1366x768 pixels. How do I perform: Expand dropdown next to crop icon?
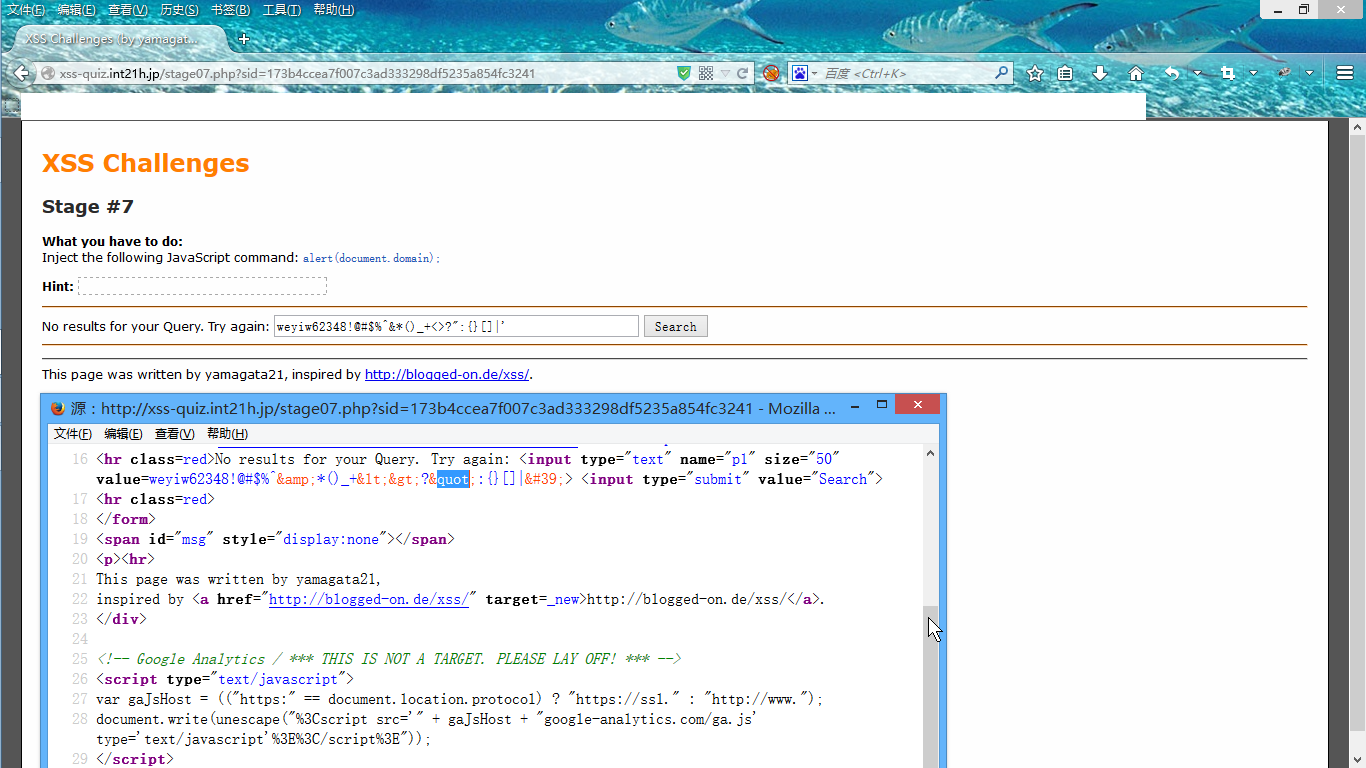[x=1253, y=73]
